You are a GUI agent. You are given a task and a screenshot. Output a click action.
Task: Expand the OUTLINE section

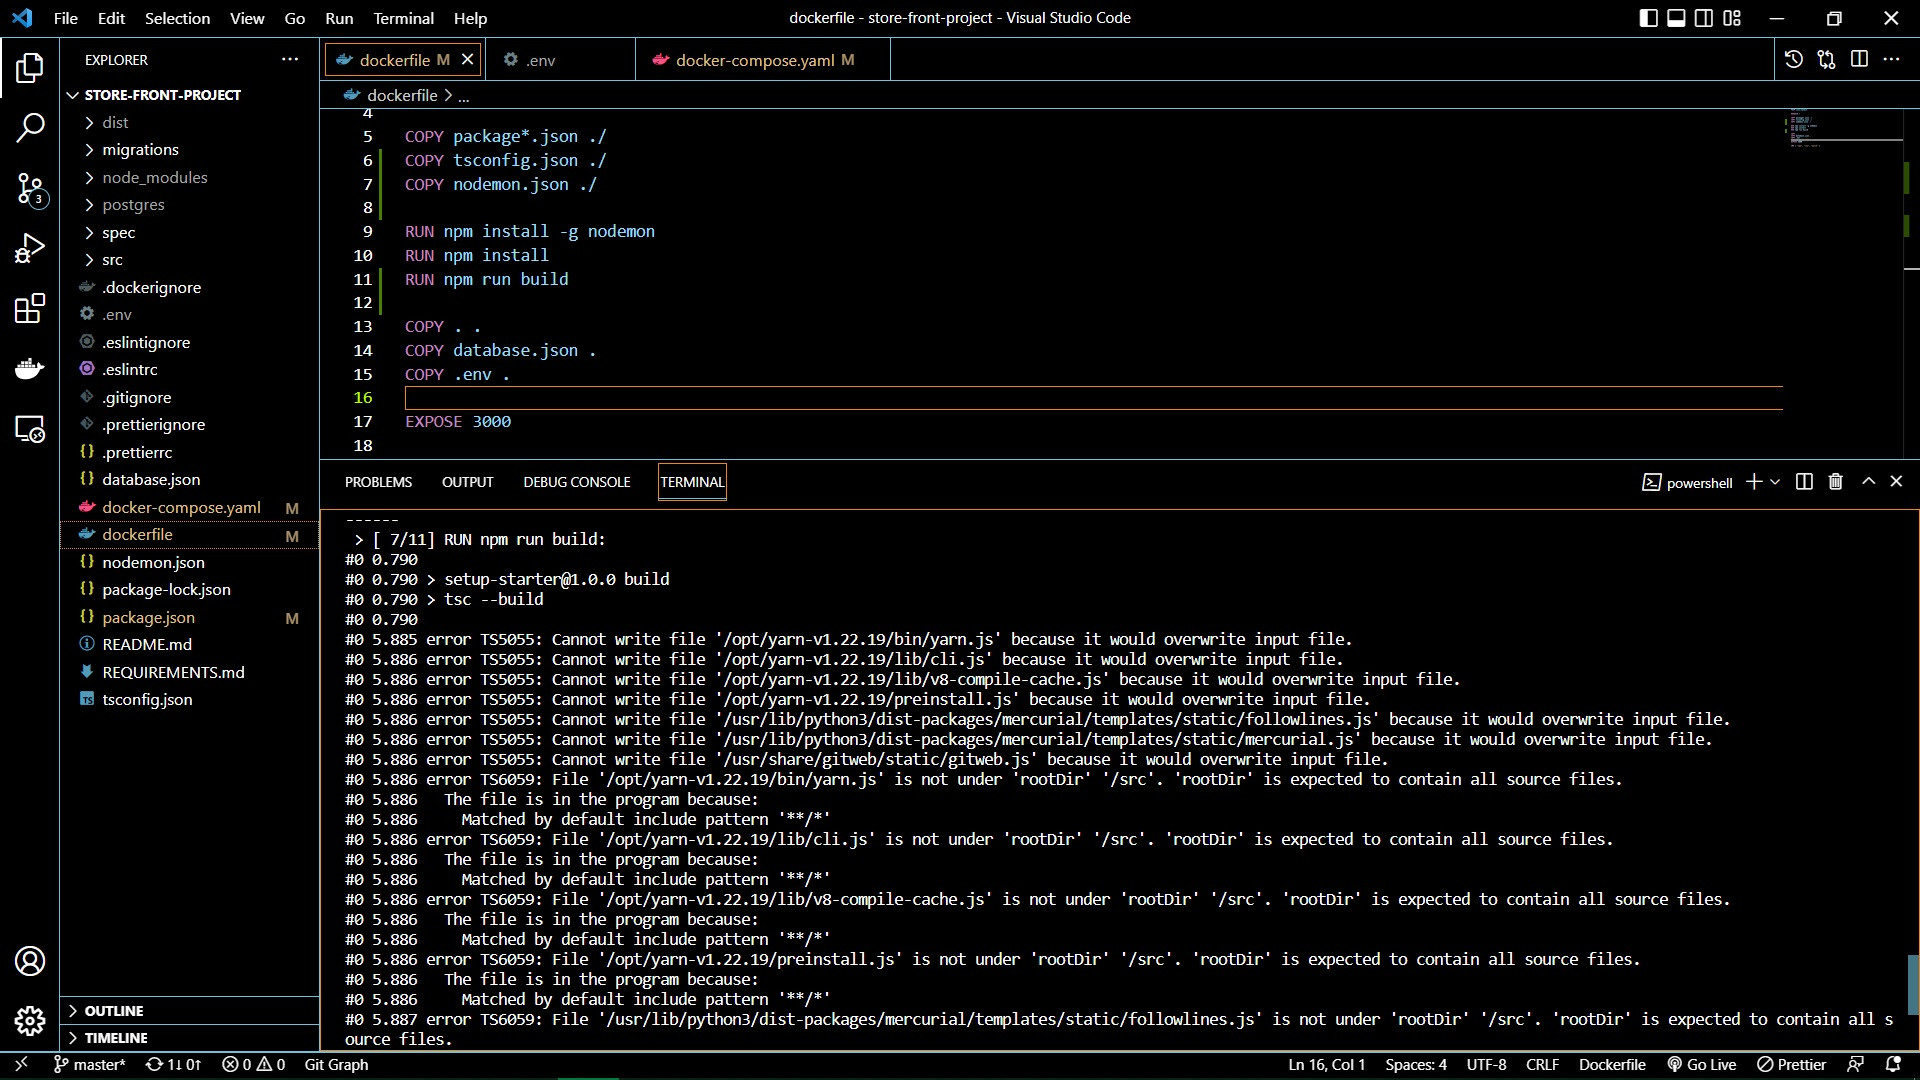(x=113, y=1011)
